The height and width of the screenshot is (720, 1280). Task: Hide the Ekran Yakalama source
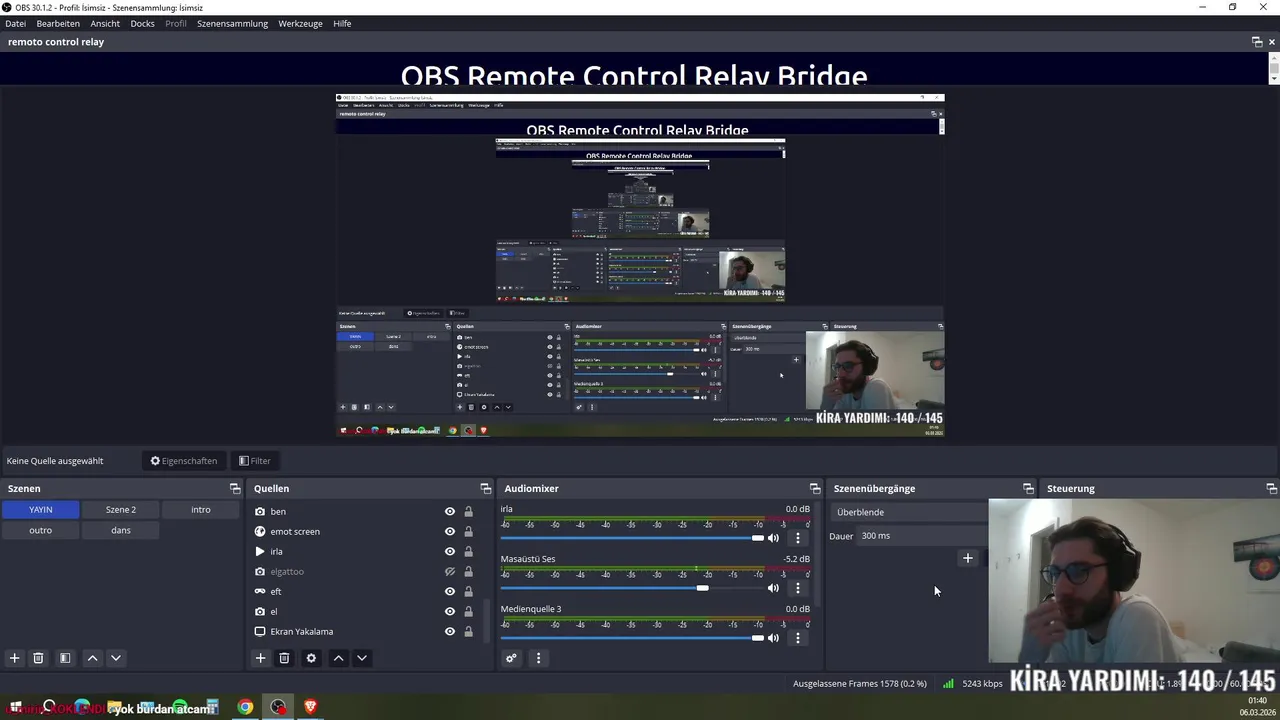[450, 631]
